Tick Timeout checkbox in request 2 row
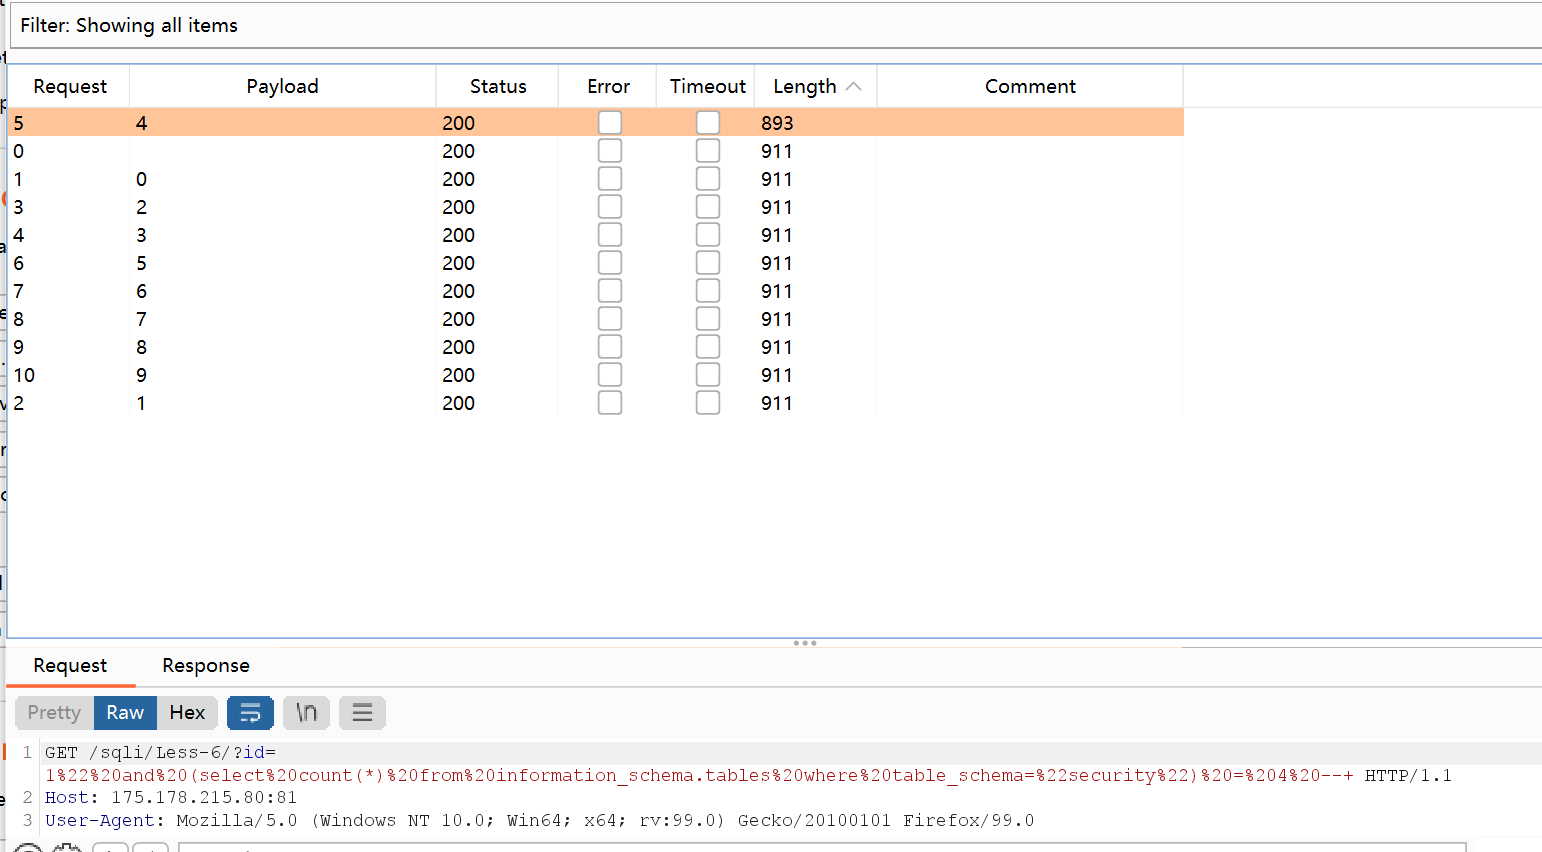Screen dimensions: 1542x852 coord(708,403)
